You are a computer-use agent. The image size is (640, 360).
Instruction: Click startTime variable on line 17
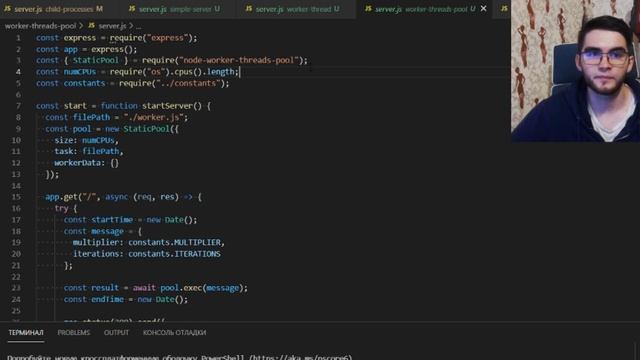point(112,220)
